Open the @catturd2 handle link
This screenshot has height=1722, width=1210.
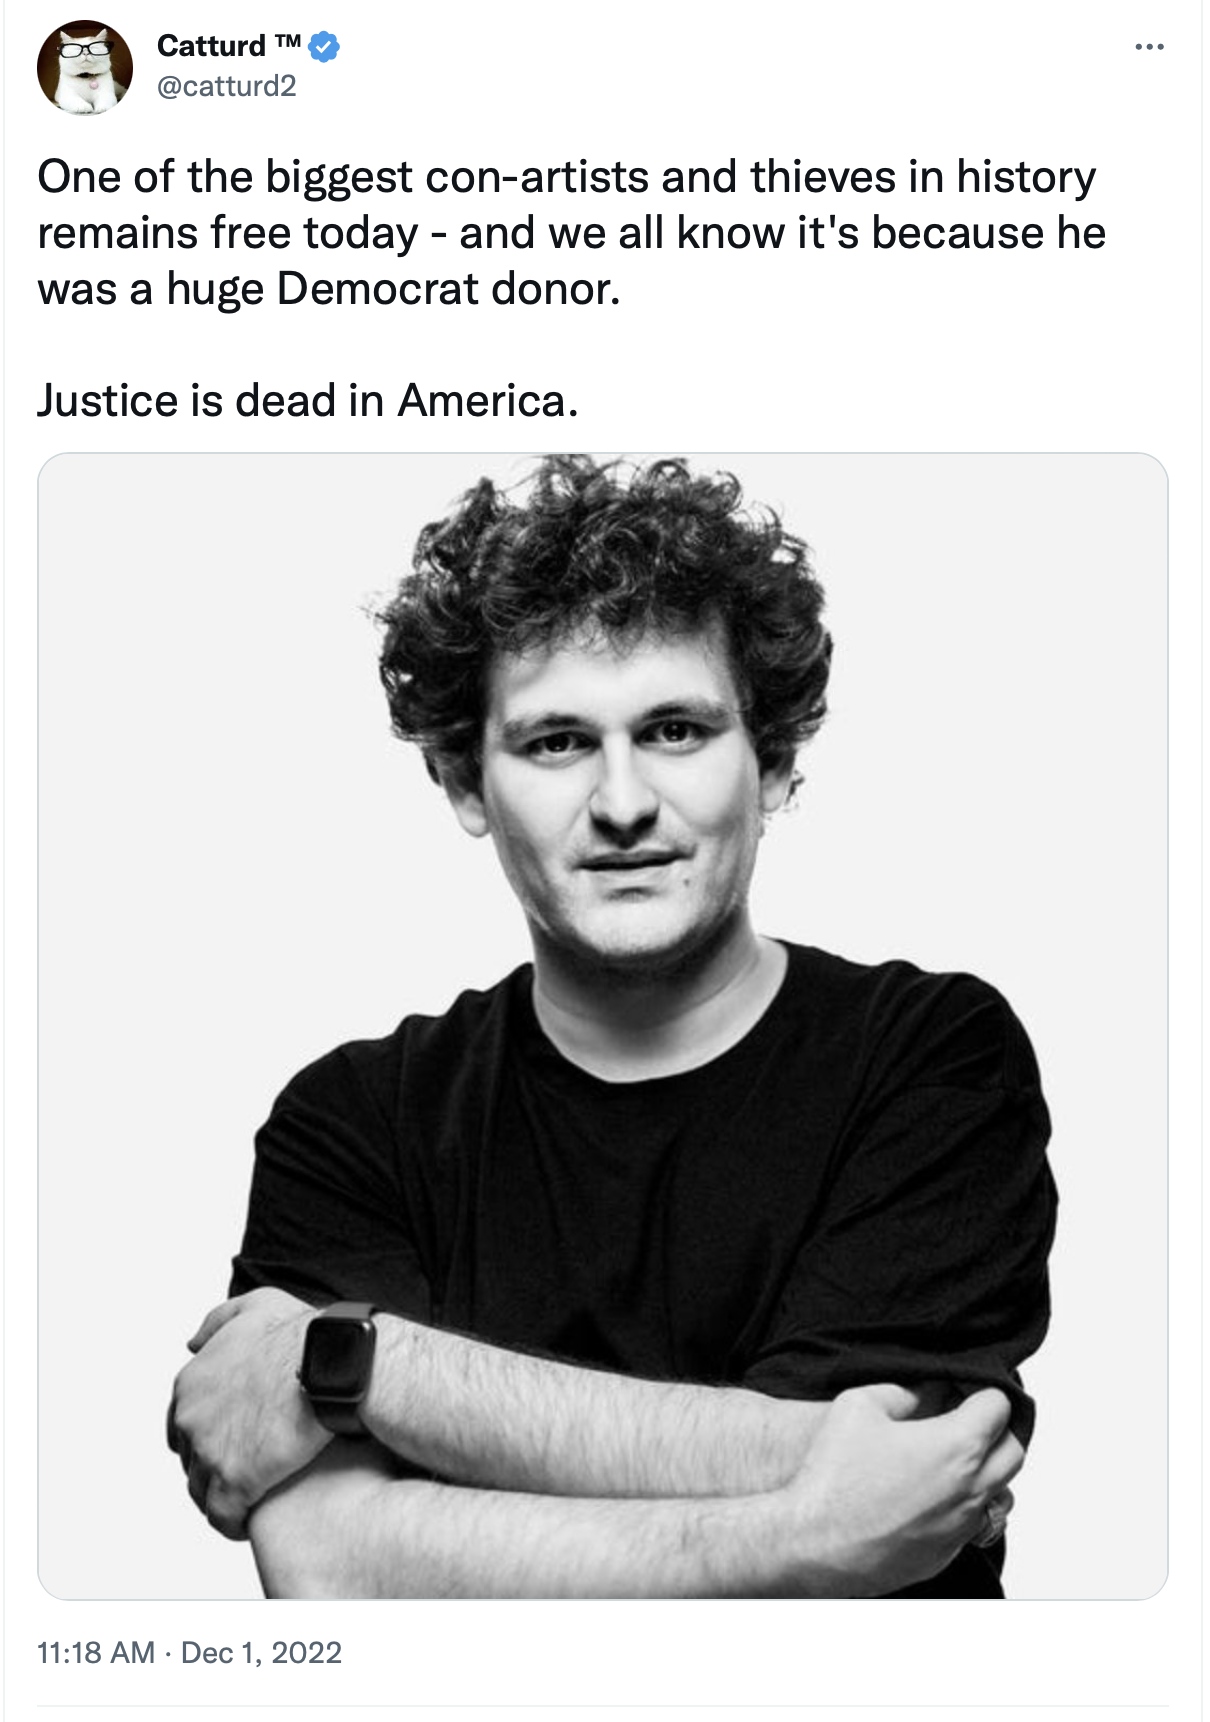pos(227,86)
